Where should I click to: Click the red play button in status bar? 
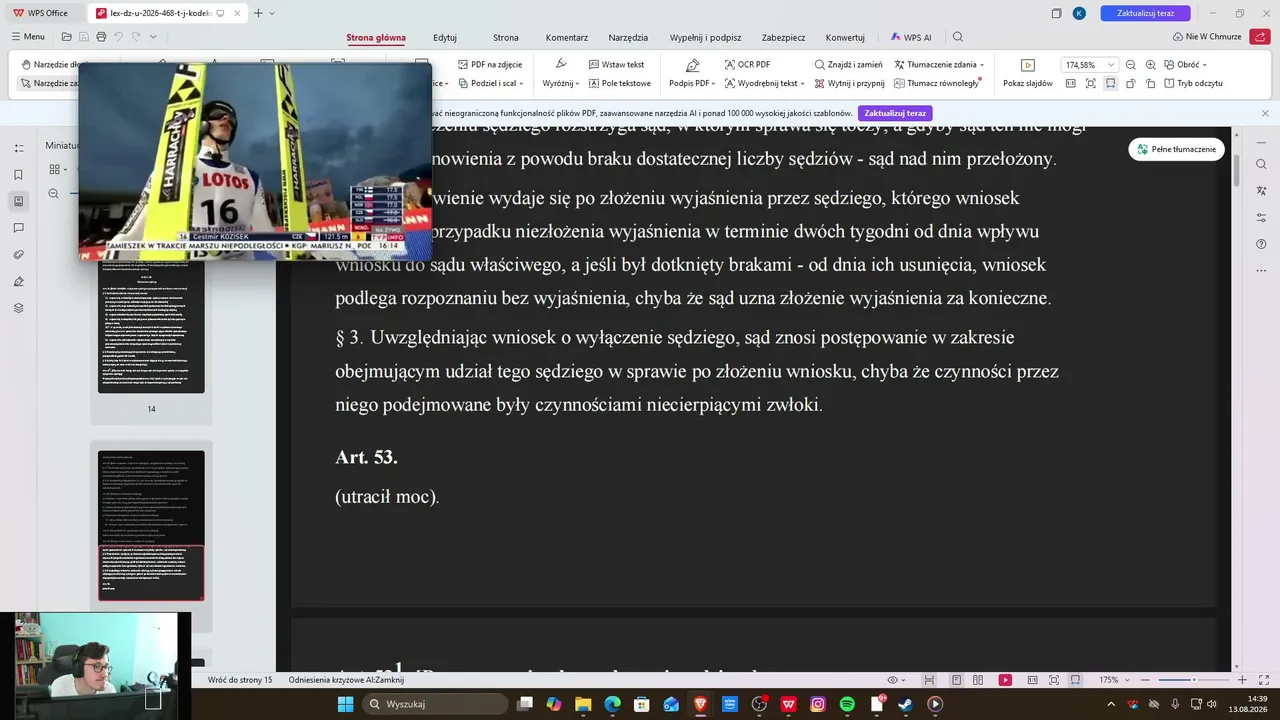1005,680
